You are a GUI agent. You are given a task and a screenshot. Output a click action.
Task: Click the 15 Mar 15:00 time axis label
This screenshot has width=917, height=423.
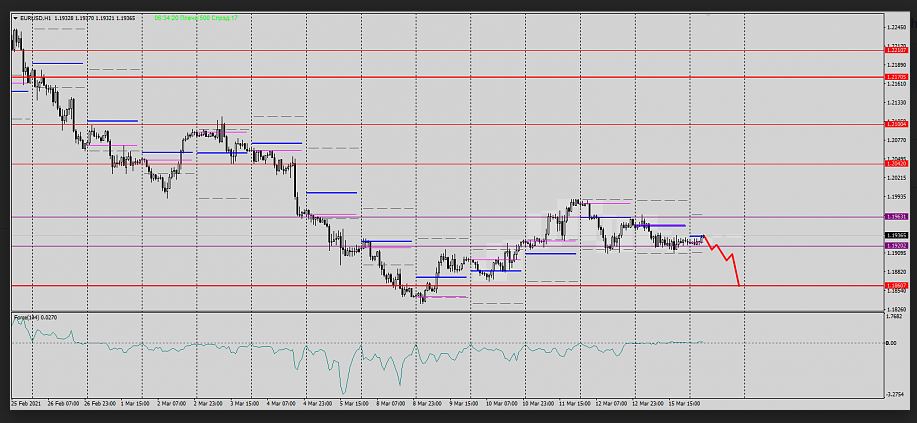(683, 404)
